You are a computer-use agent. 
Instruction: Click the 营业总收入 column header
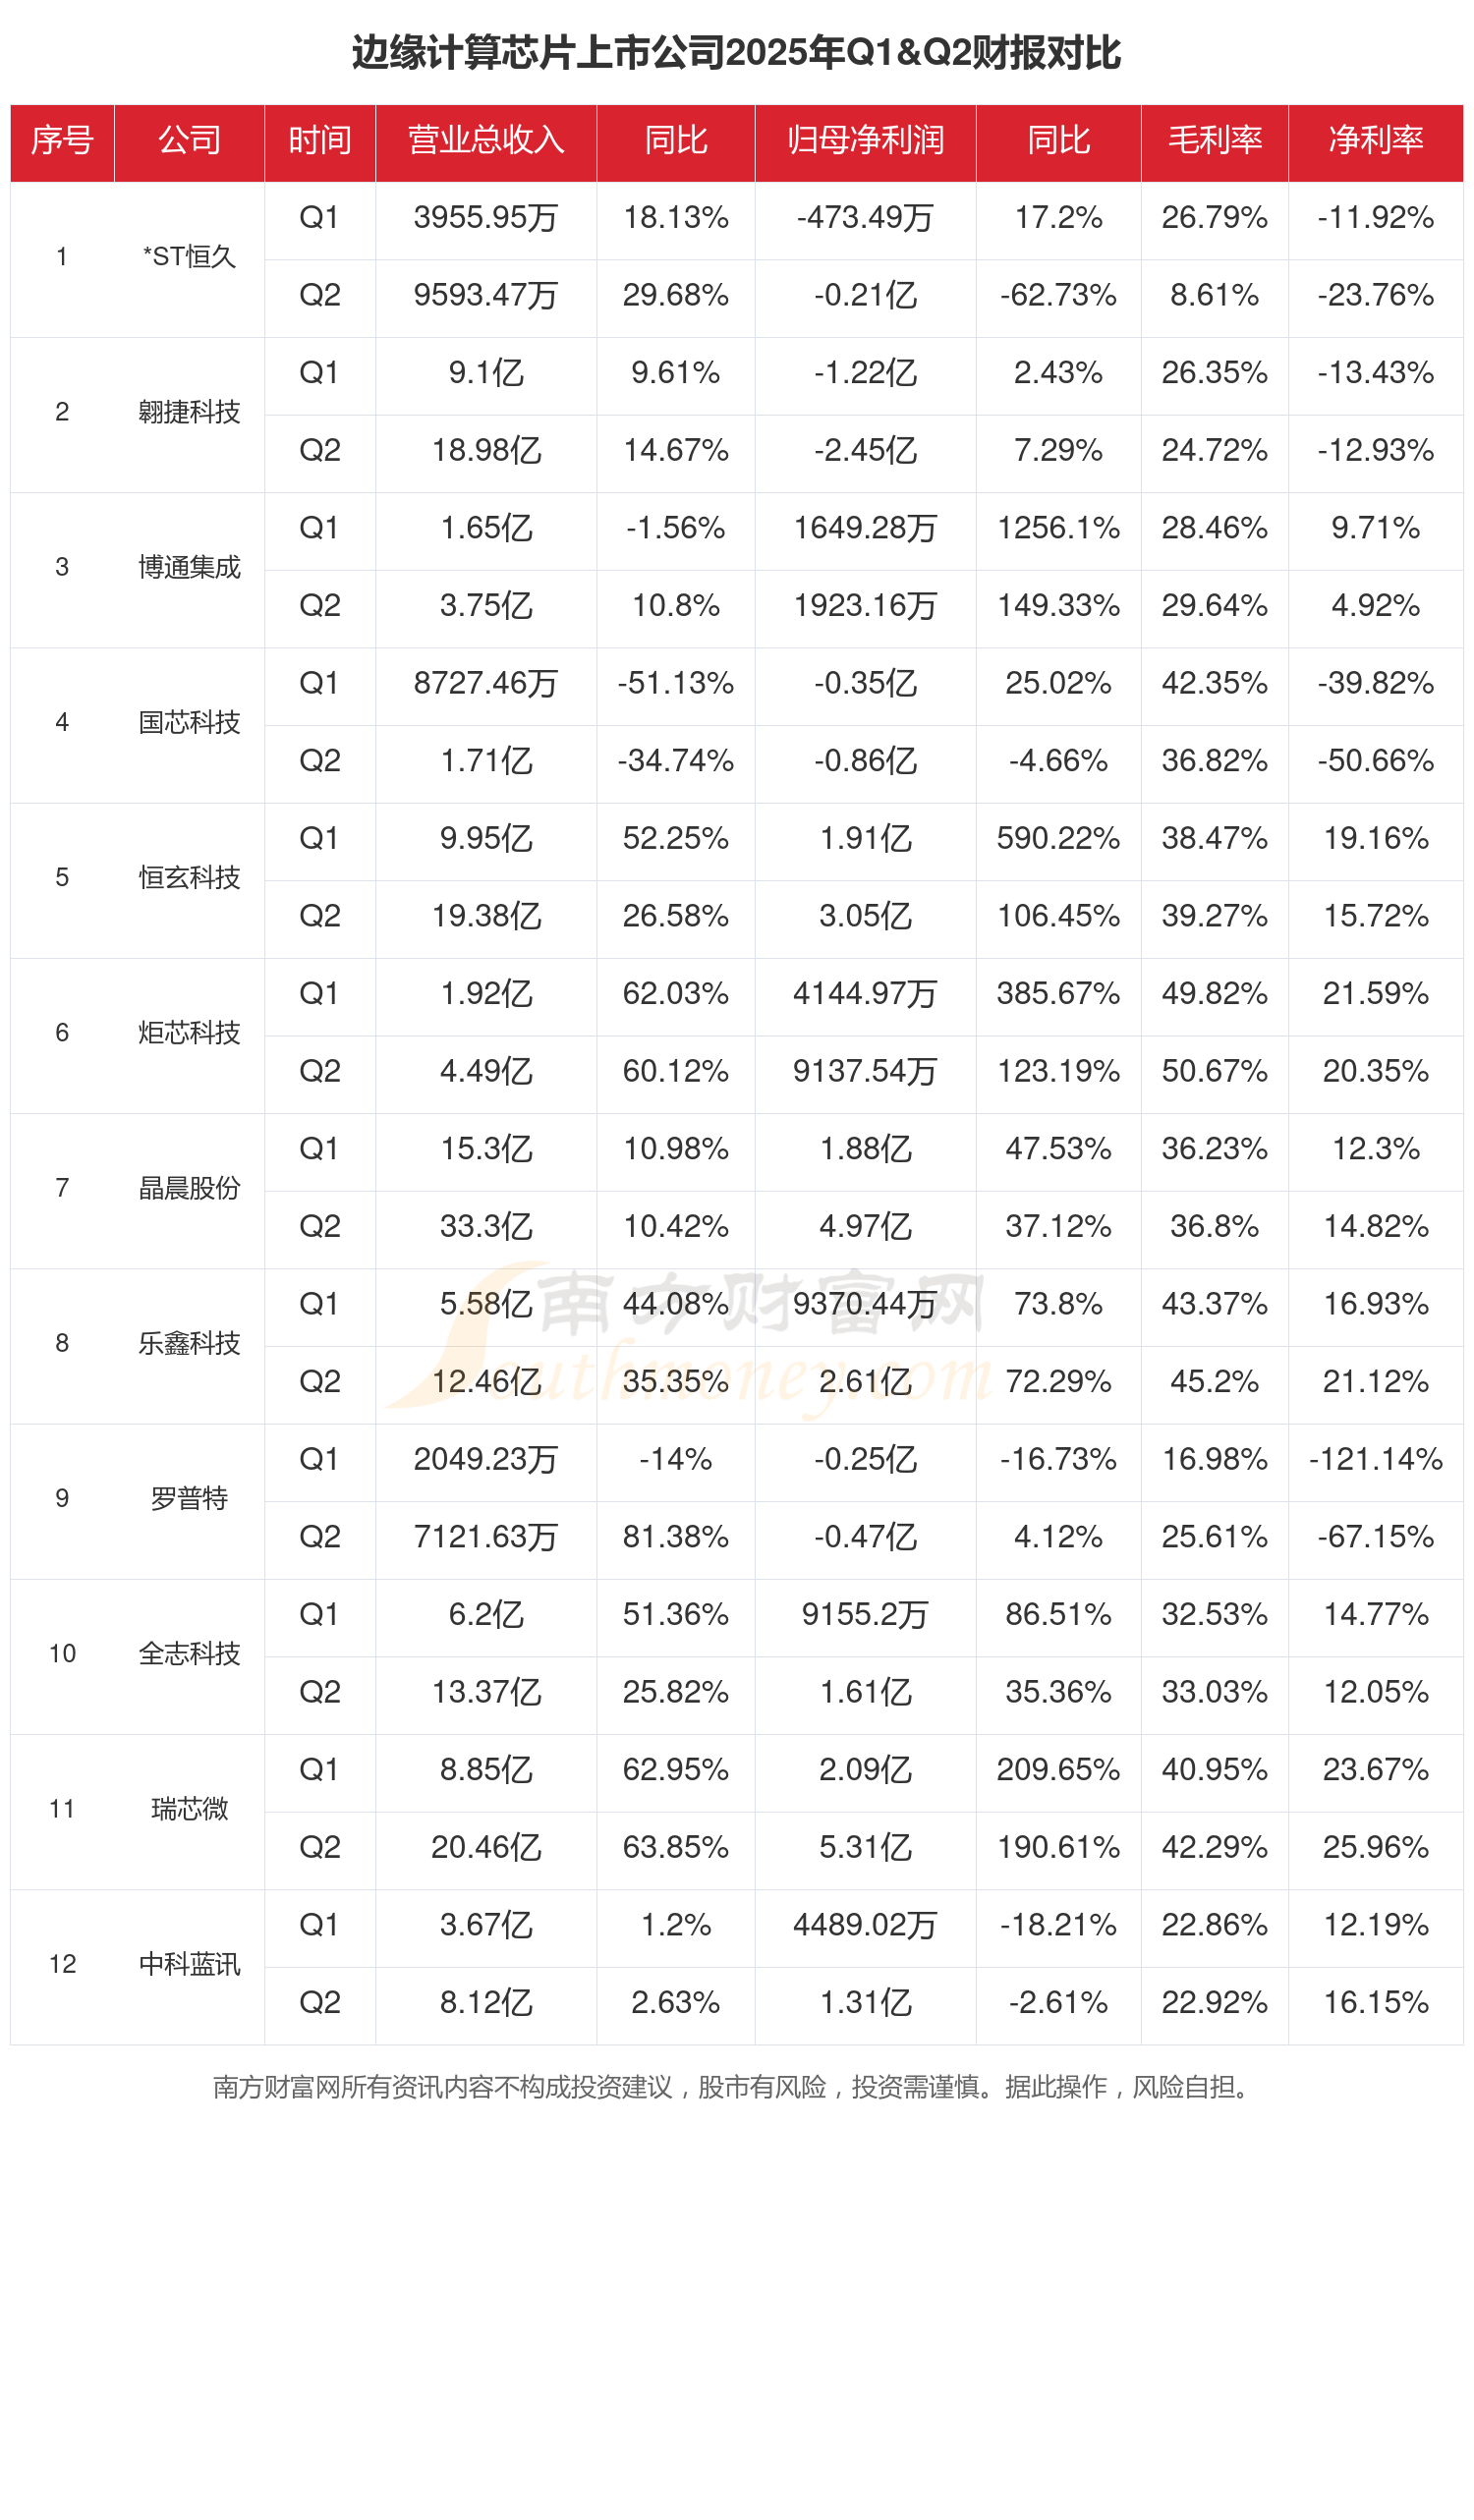(x=486, y=141)
